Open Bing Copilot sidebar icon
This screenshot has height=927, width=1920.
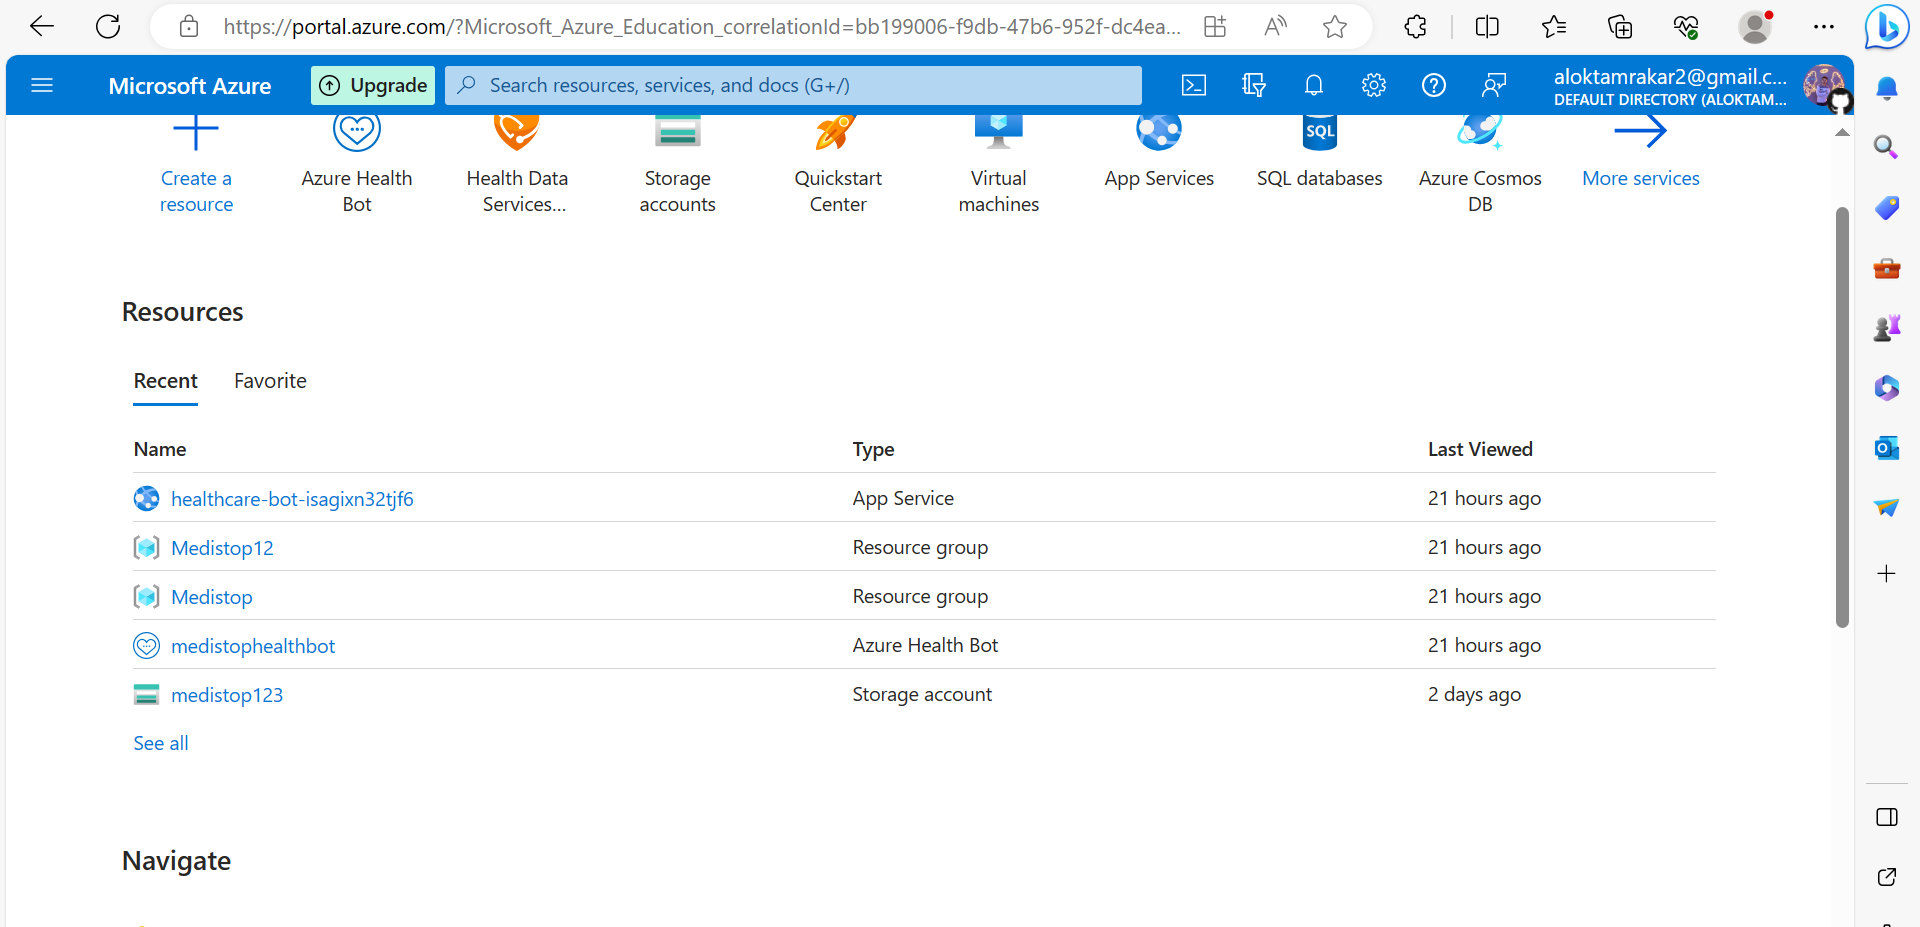tap(1887, 27)
